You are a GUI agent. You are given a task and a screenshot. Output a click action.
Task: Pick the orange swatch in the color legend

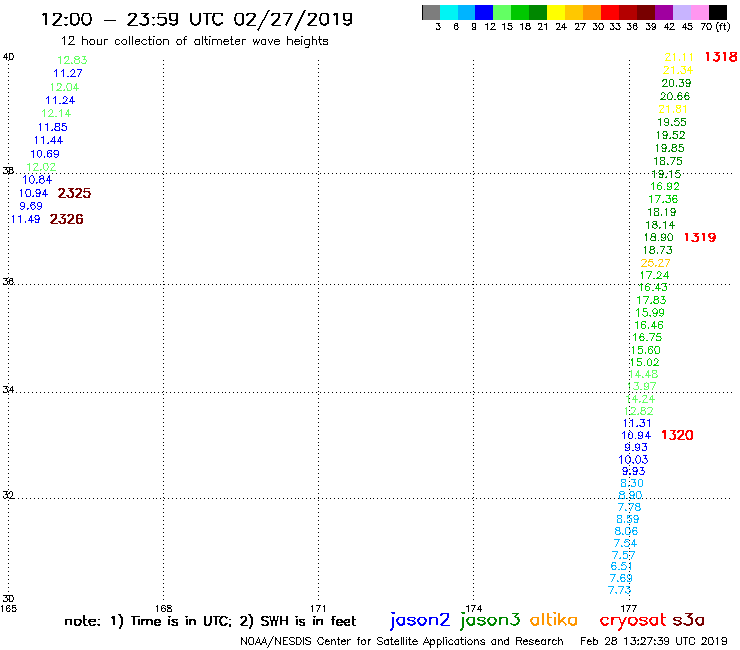592,12
